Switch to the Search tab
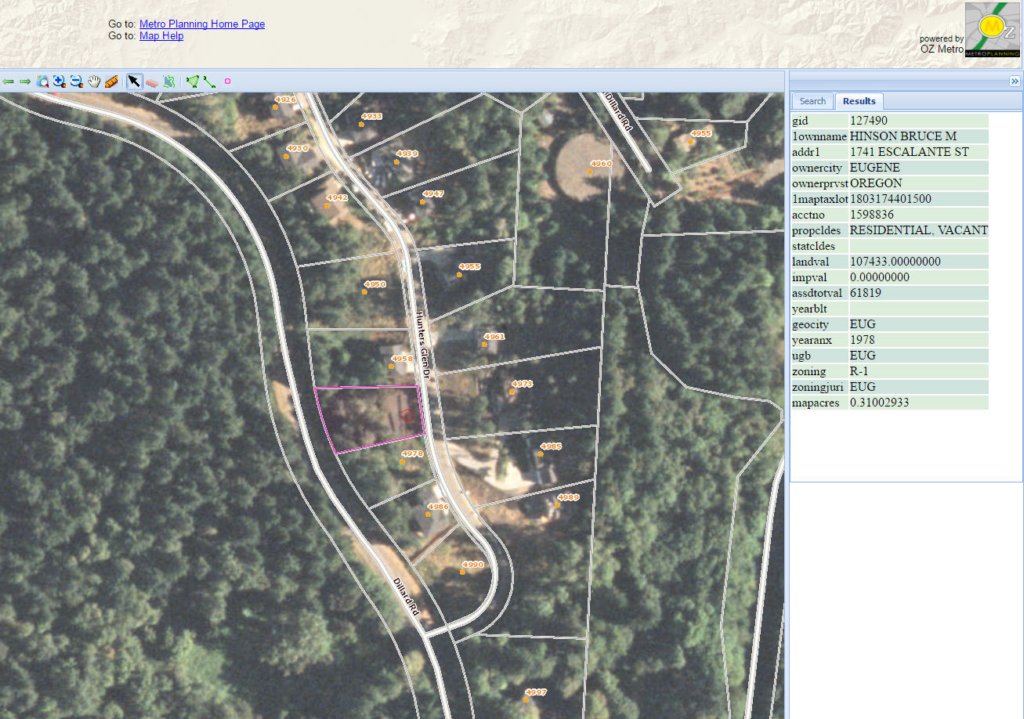The image size is (1024, 719). click(x=812, y=101)
